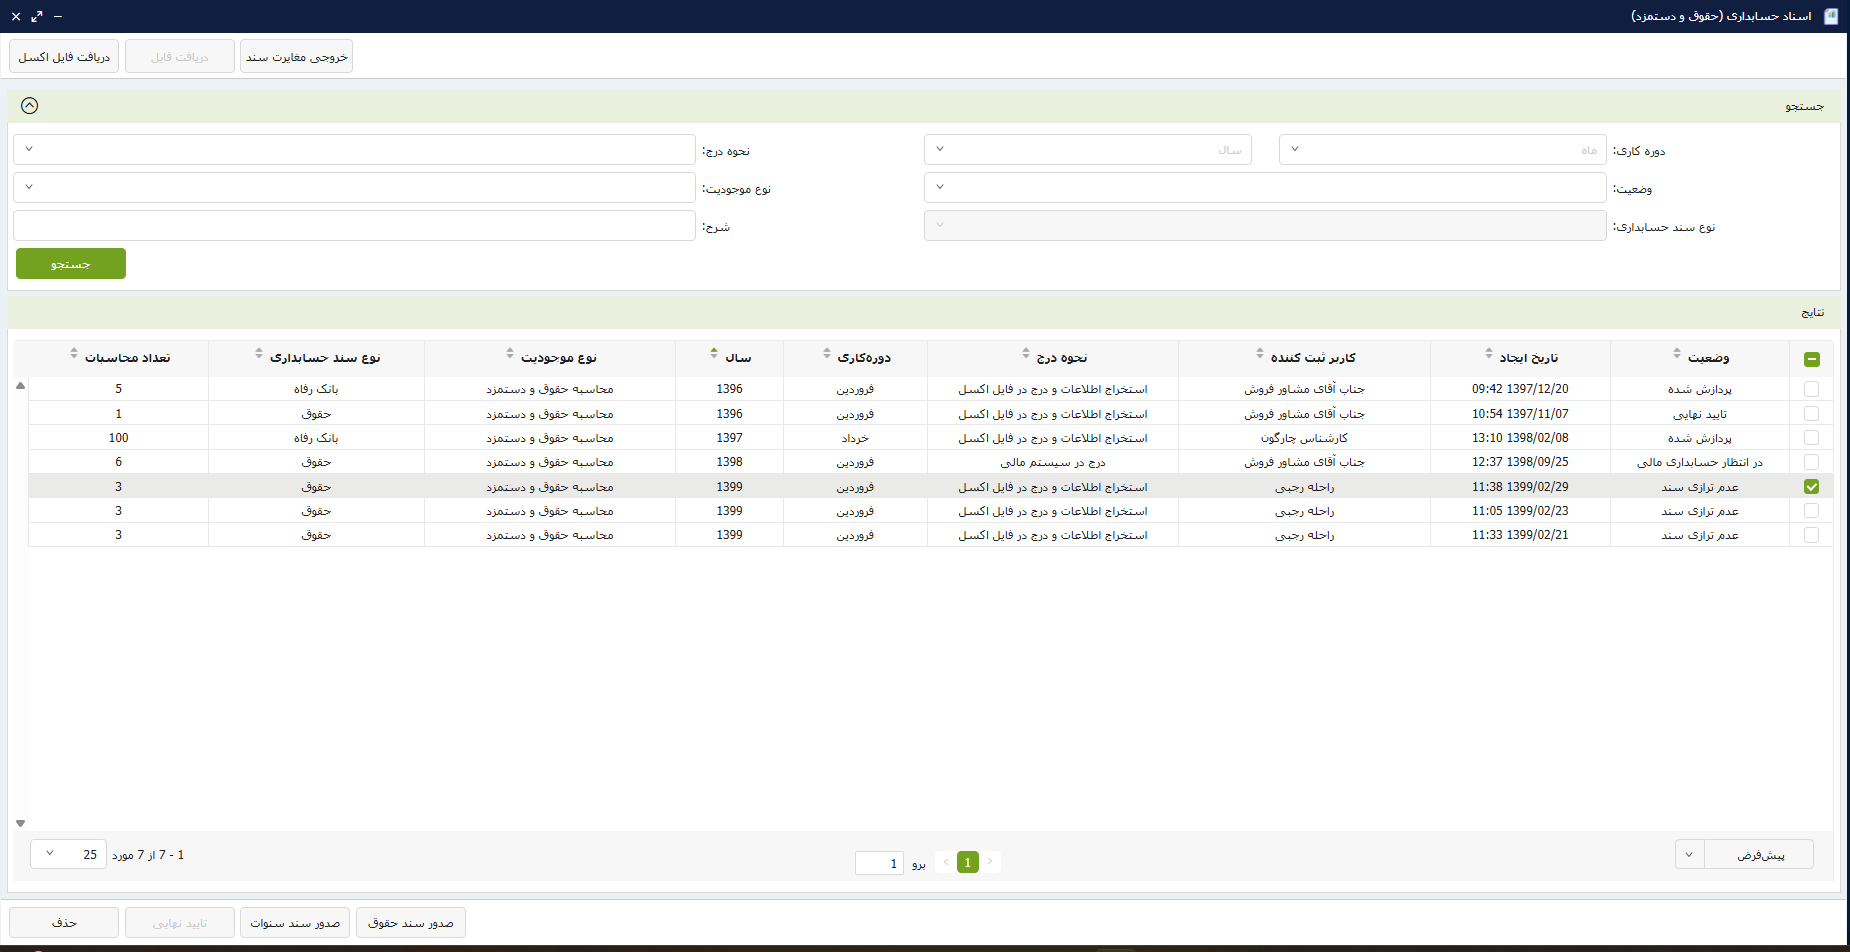Click the شرح text input field
The width and height of the screenshot is (1850, 952).
[354, 226]
